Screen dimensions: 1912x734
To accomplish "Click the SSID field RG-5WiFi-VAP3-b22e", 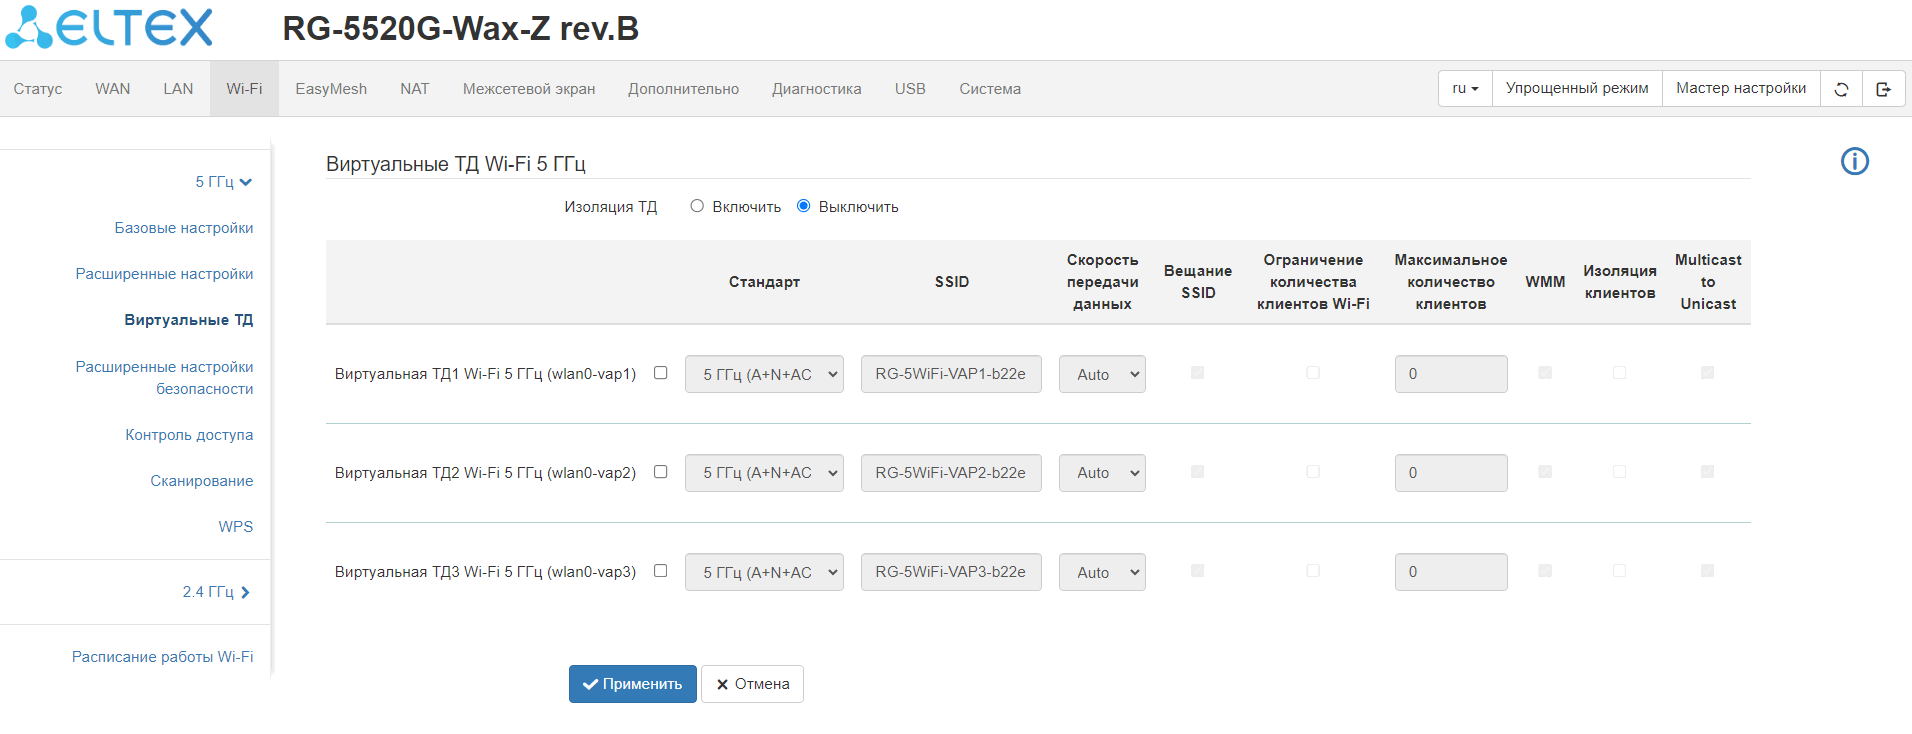I will [950, 572].
